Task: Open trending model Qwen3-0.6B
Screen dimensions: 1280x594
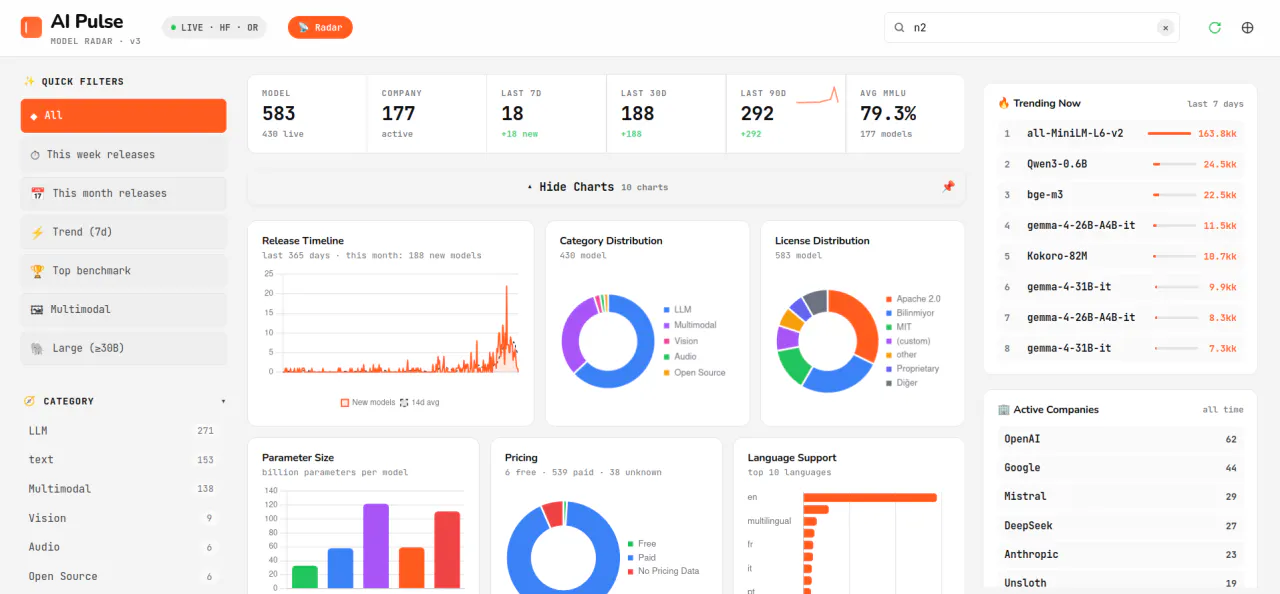Action: (1120, 164)
